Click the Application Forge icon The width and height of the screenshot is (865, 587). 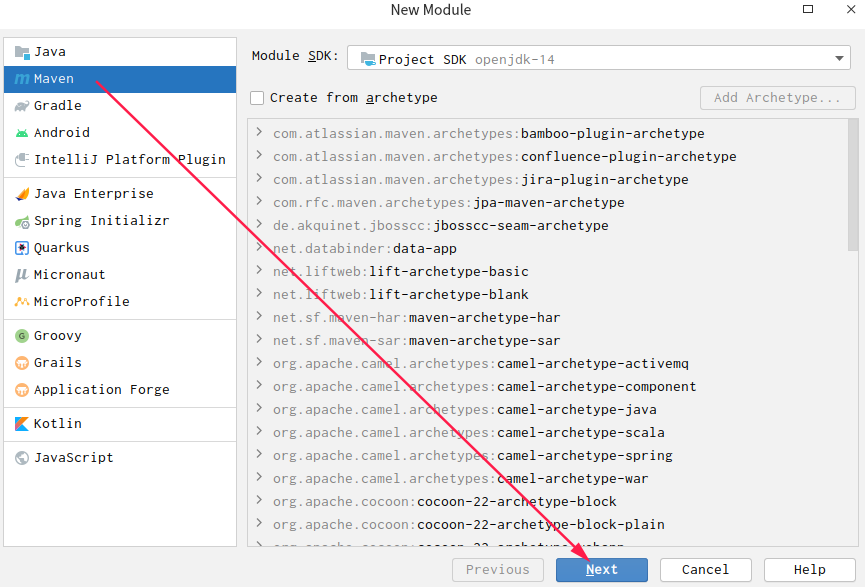pyautogui.click(x=22, y=390)
